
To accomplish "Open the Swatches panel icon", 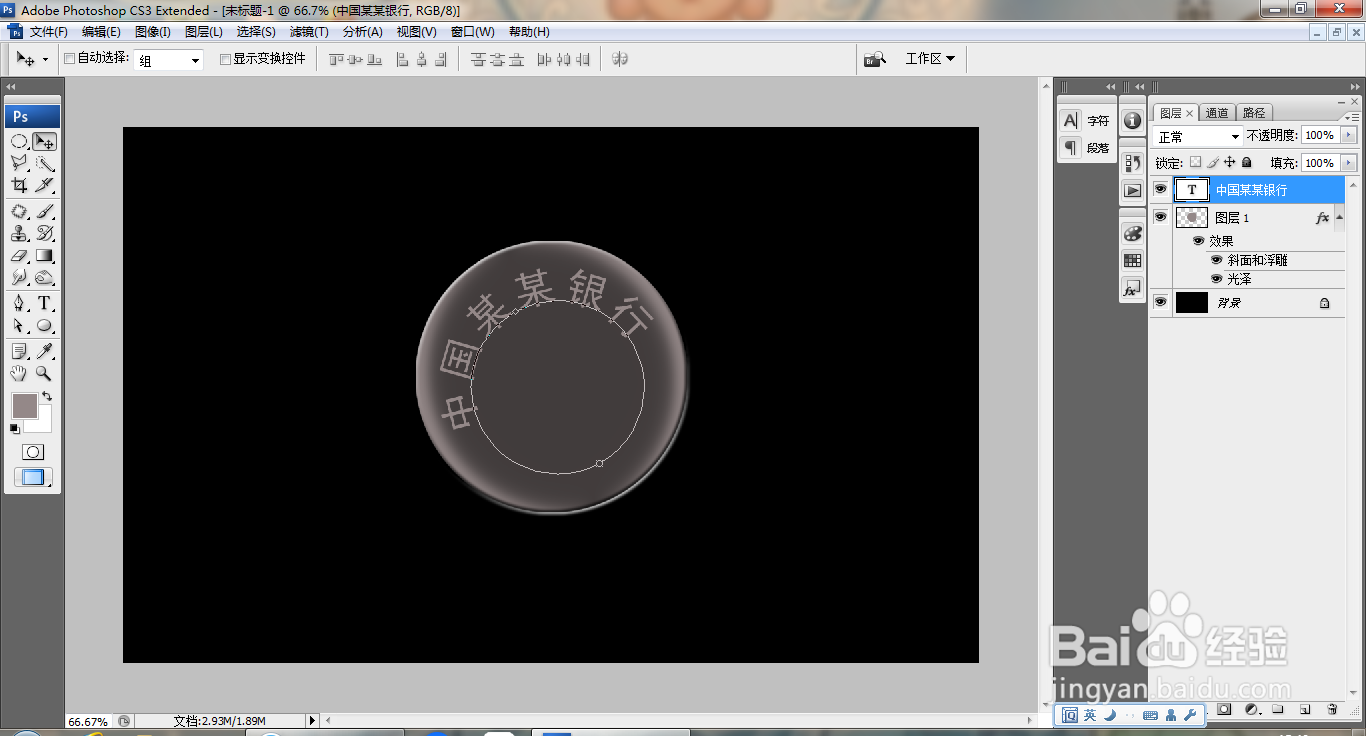I will (1132, 260).
